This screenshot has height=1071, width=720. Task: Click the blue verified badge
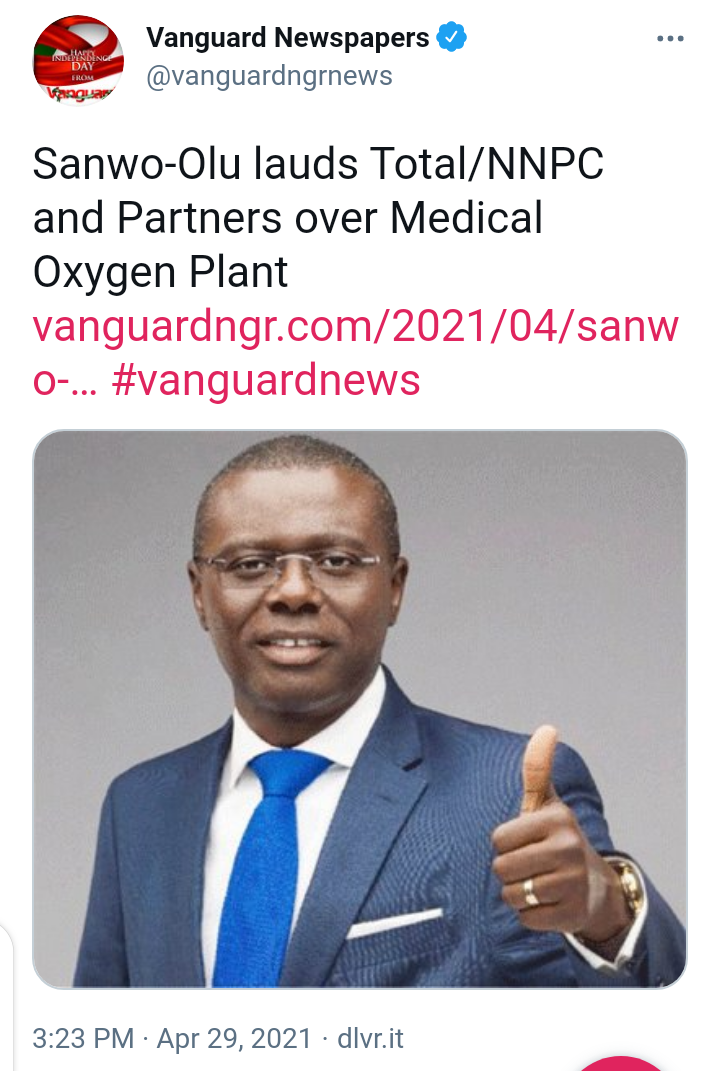[x=452, y=37]
